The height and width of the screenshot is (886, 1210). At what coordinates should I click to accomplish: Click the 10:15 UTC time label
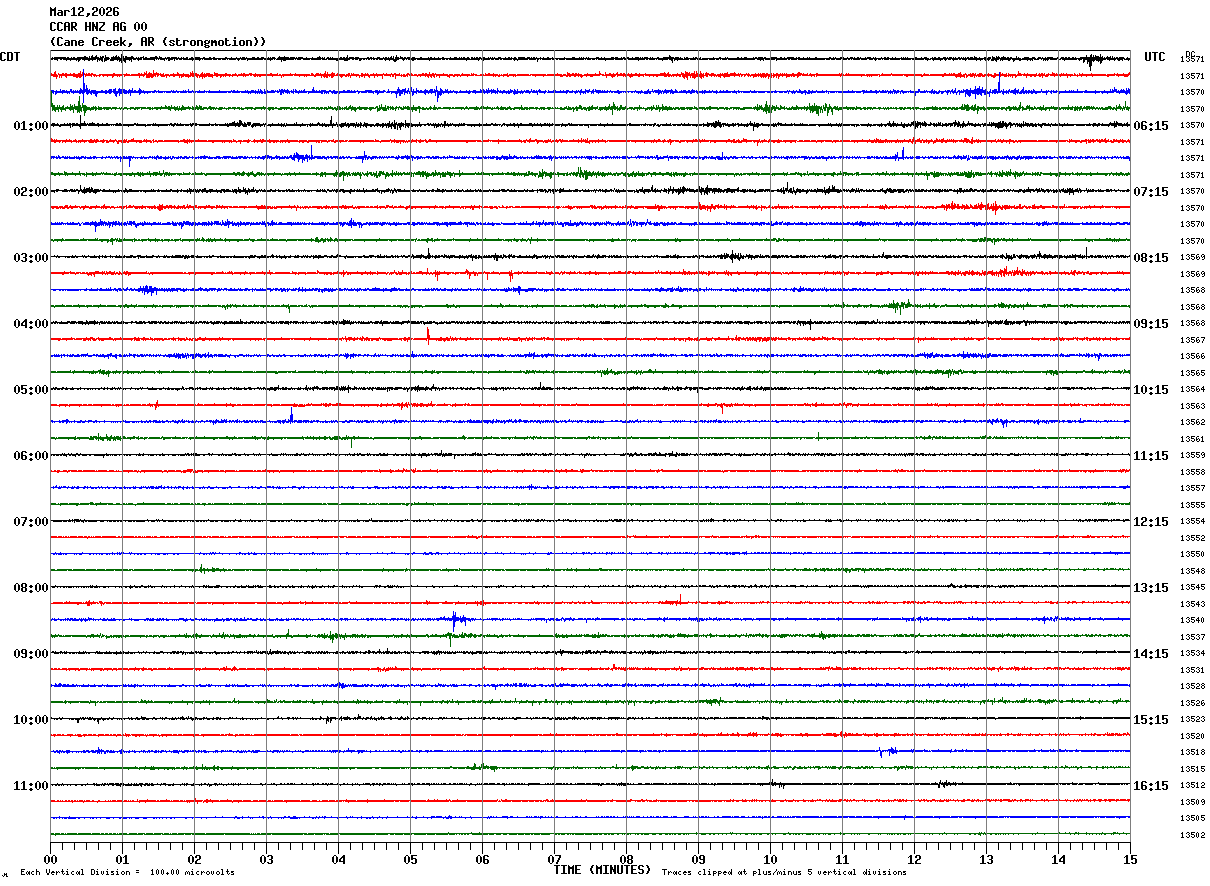[1151, 390]
